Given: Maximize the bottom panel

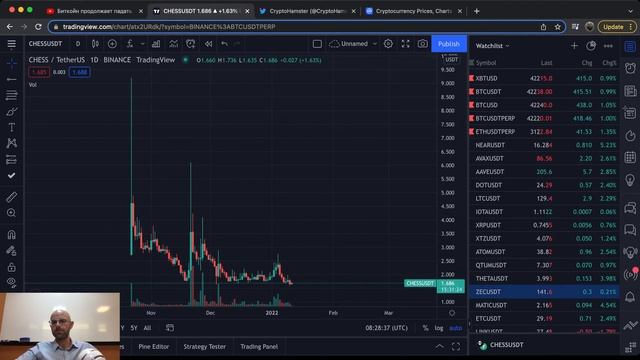Looking at the screenshot, I should click(456, 347).
